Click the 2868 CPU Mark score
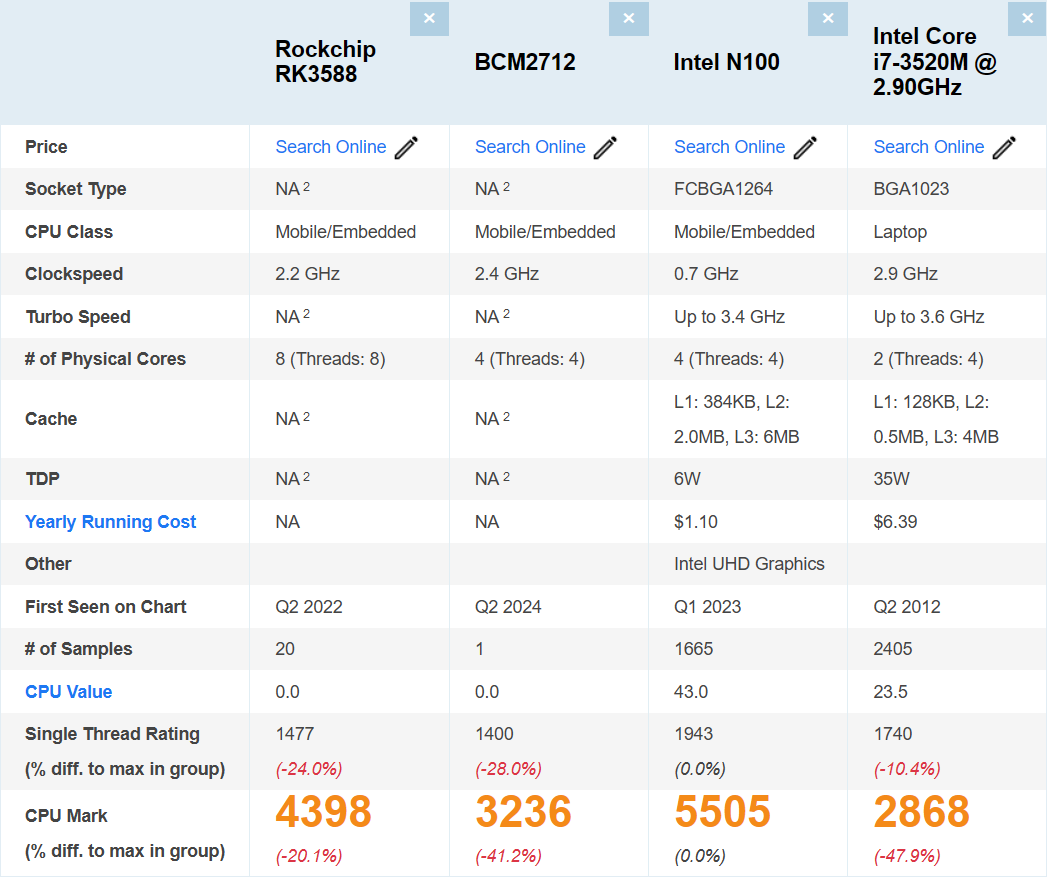 pos(921,813)
